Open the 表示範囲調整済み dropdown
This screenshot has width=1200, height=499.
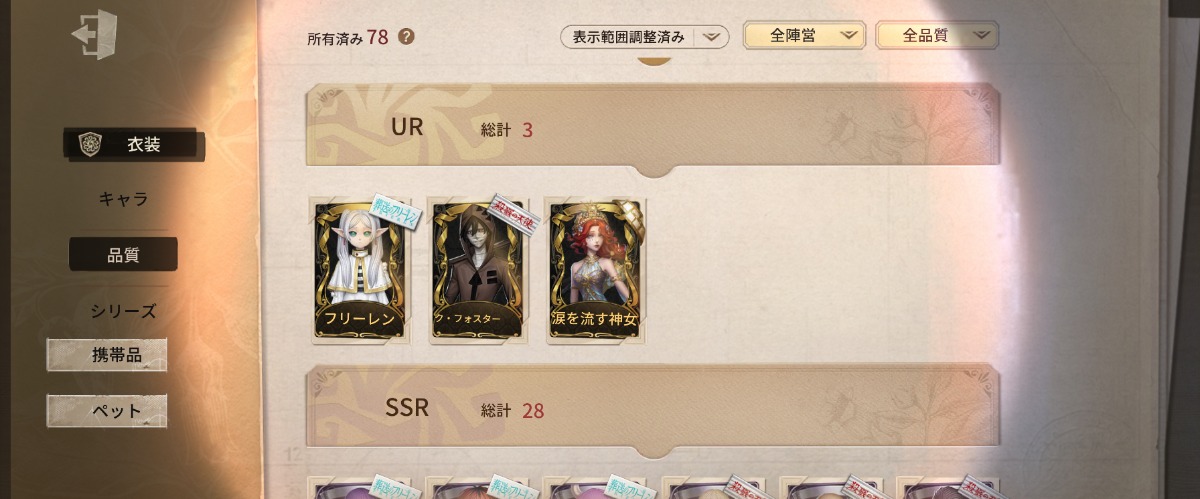coord(644,37)
